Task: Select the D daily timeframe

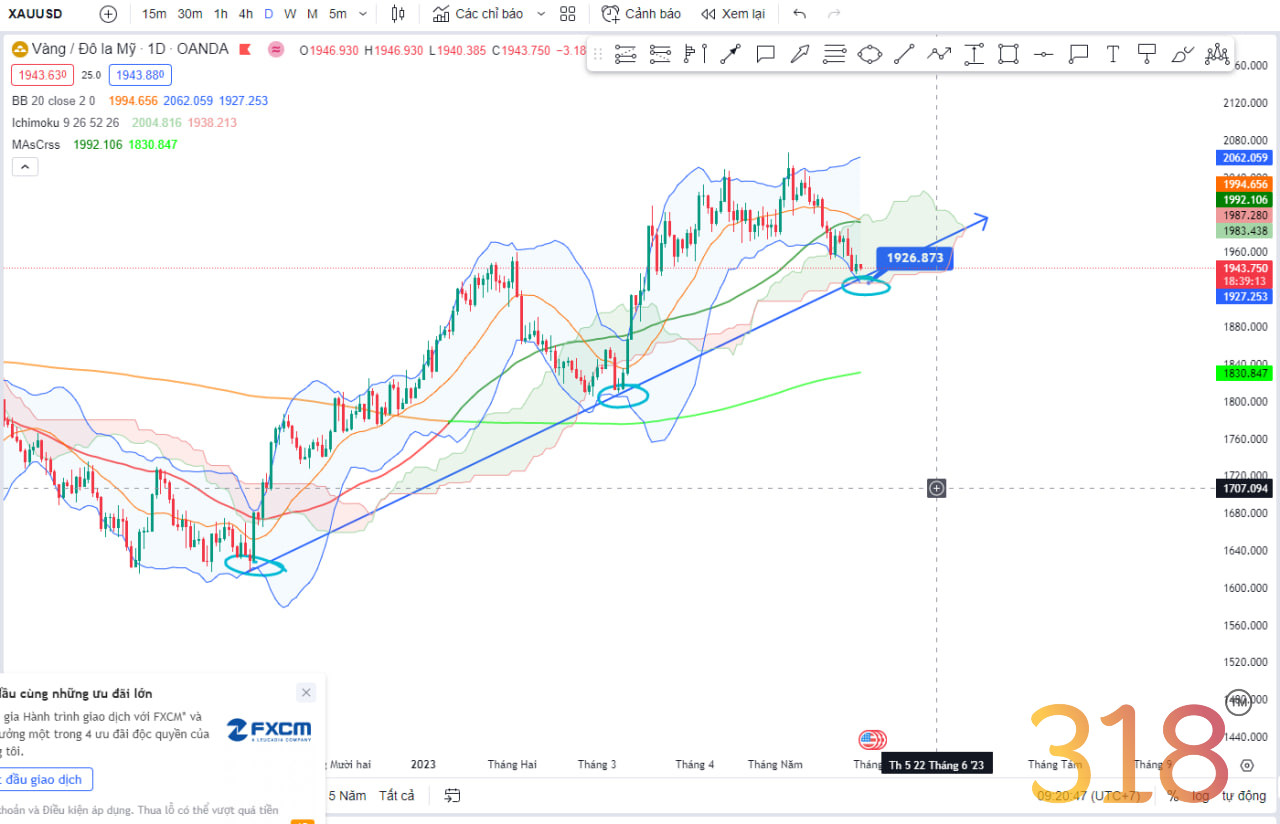Action: pos(269,14)
